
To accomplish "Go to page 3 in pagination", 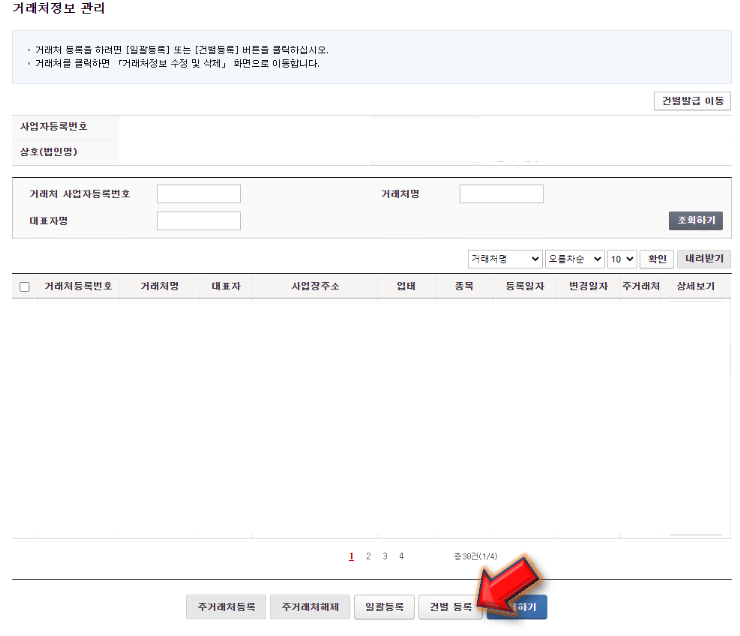I will tap(385, 556).
